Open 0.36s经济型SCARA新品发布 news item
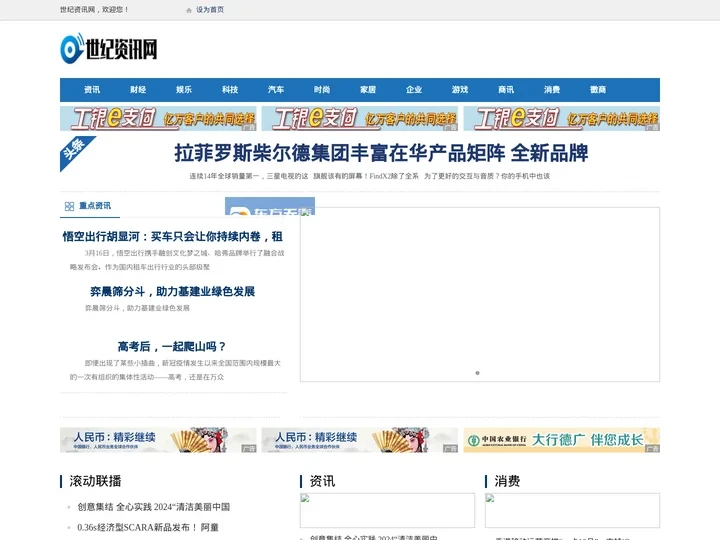 (148, 528)
